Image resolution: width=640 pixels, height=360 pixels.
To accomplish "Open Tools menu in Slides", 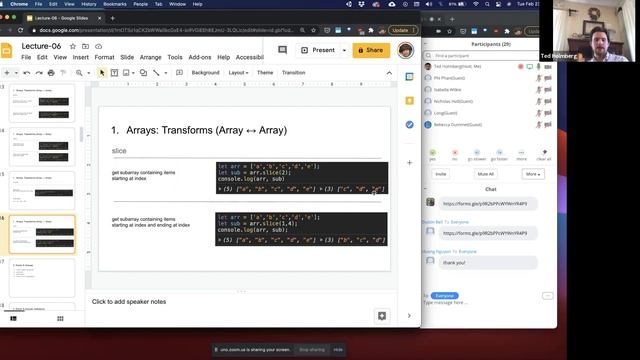I will [175, 57].
